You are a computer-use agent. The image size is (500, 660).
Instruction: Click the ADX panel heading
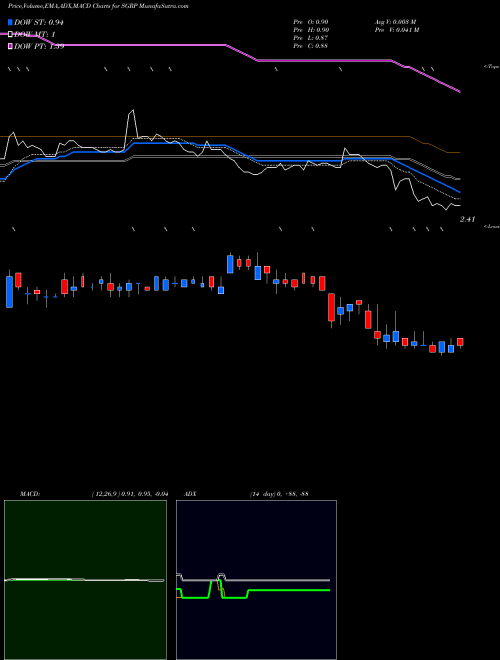tap(191, 494)
